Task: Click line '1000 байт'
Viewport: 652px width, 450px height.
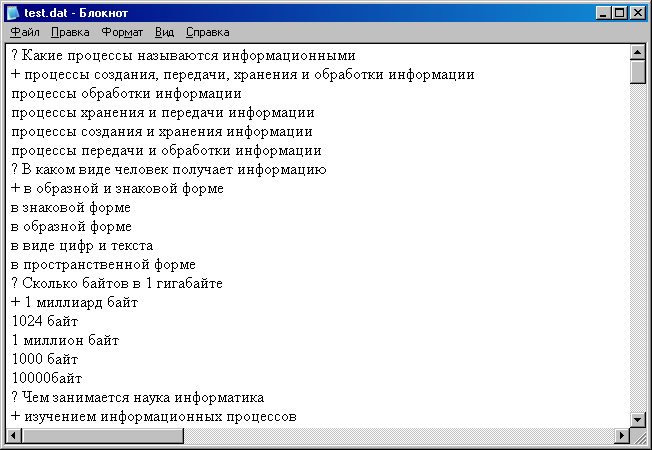Action: [x=45, y=359]
